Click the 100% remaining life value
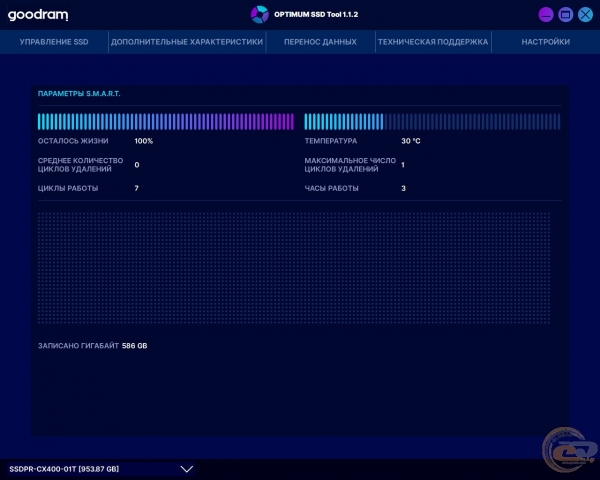Screen dimensions: 600x480 (x=143, y=141)
